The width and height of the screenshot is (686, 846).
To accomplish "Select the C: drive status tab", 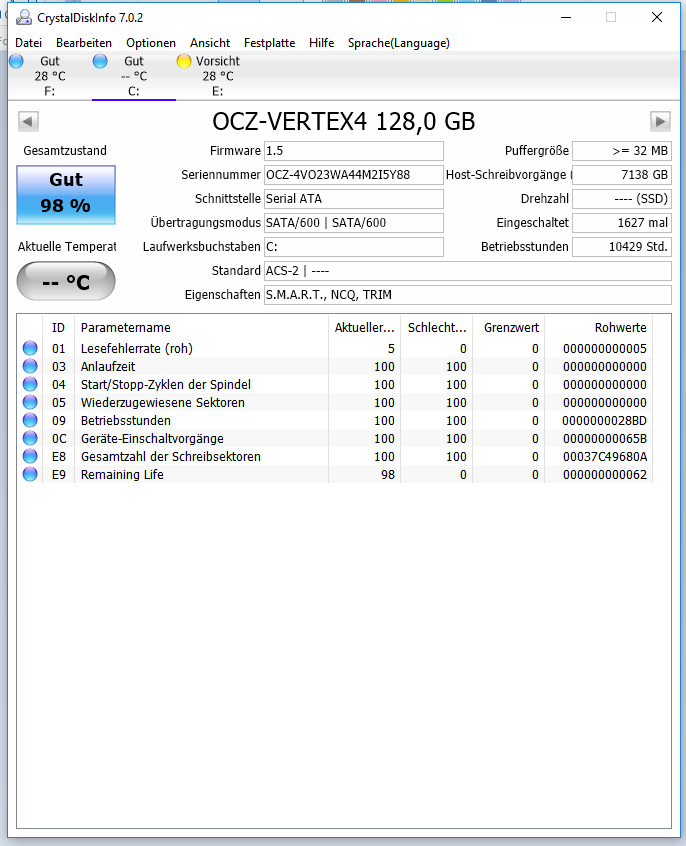I will (x=134, y=76).
